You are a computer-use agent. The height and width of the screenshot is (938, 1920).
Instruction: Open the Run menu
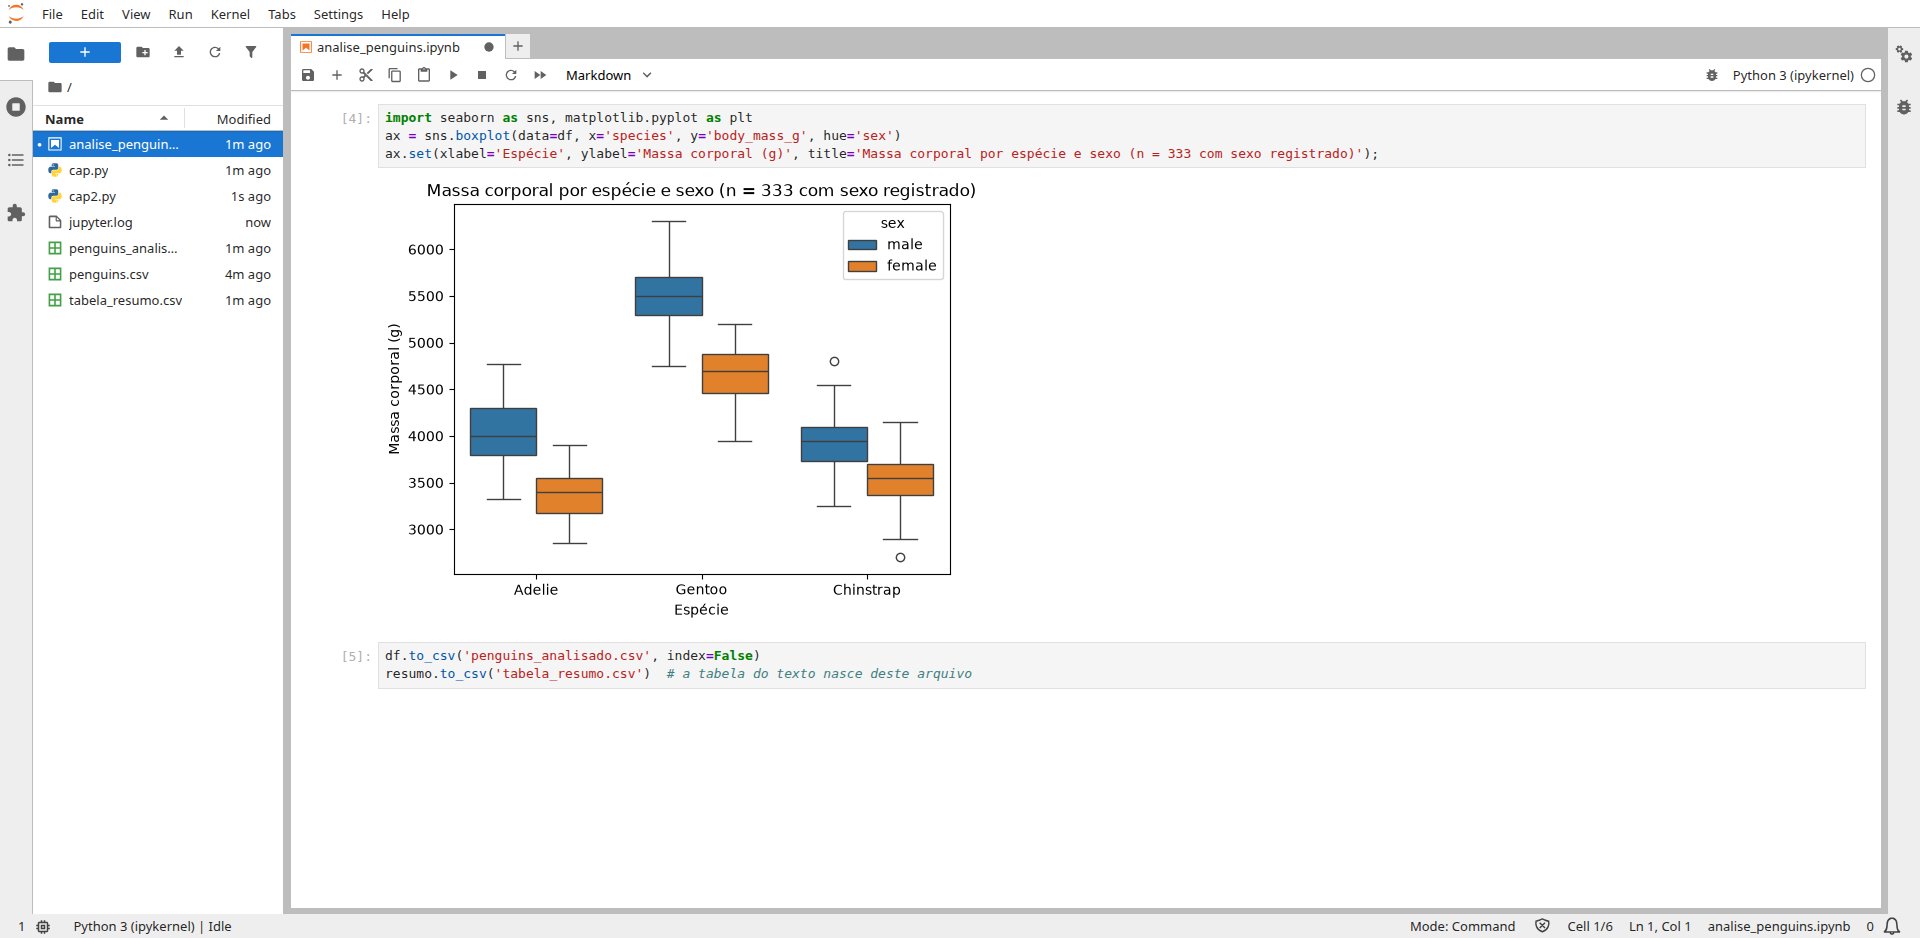(180, 14)
